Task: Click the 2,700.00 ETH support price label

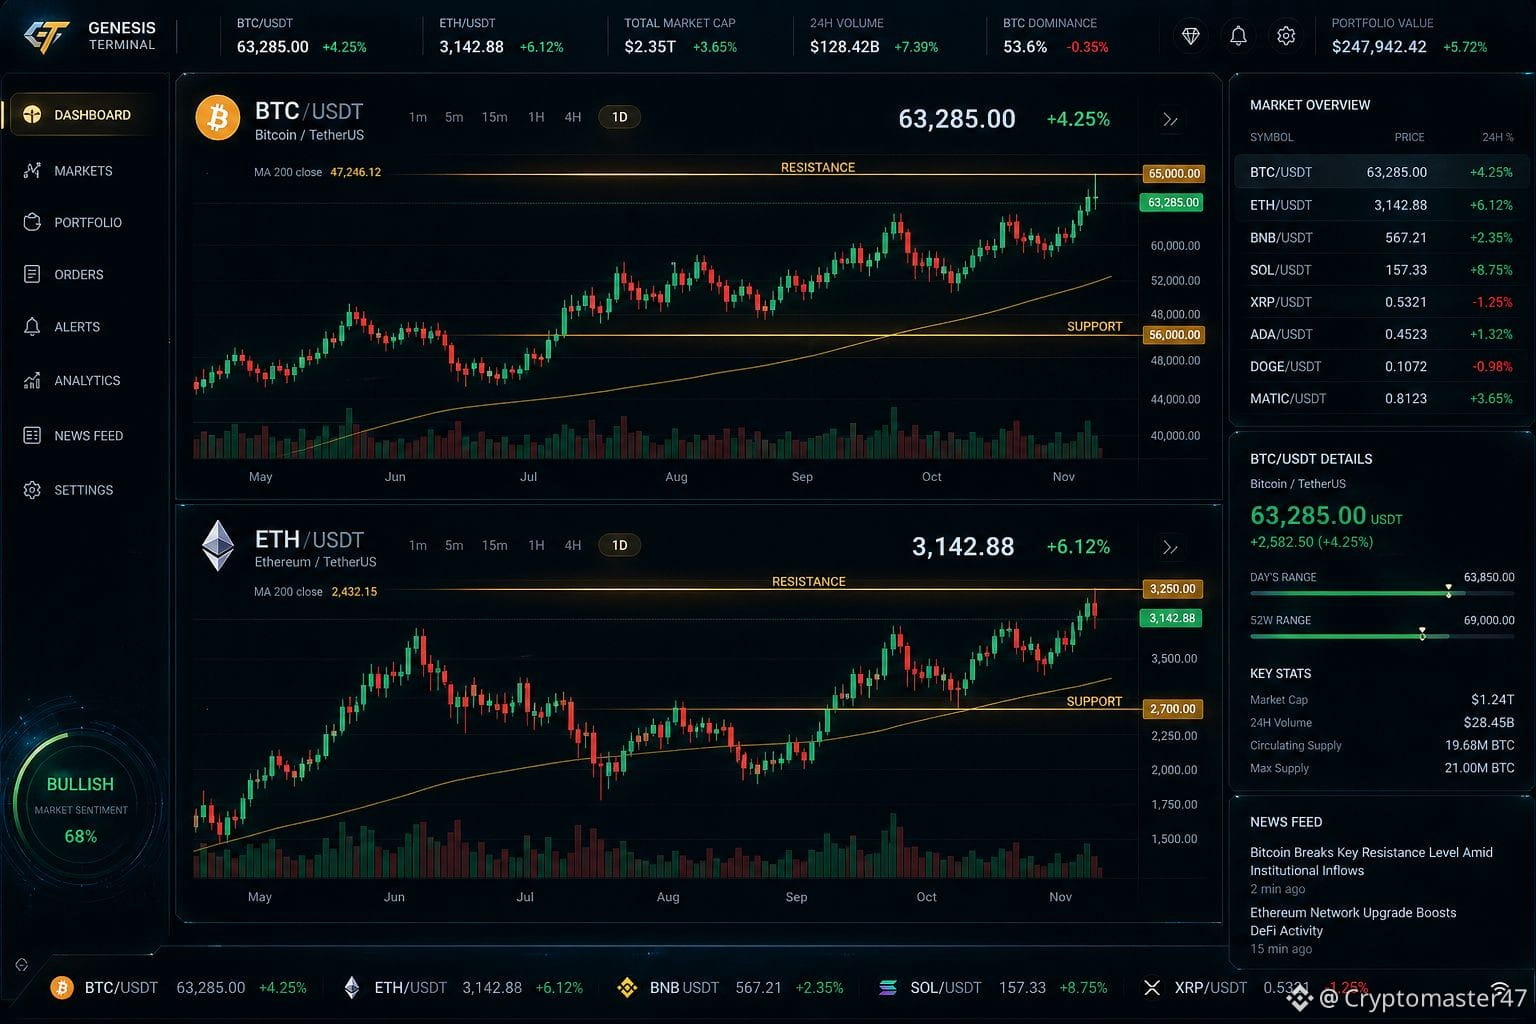Action: [1172, 709]
